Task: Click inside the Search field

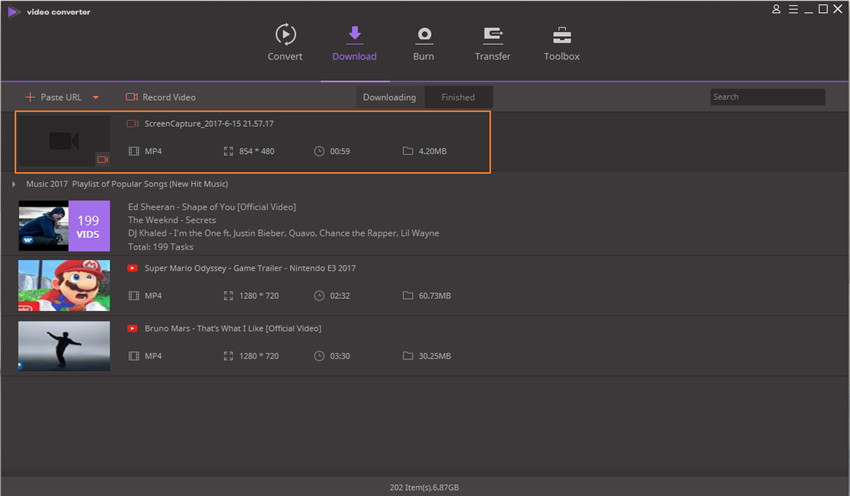Action: tap(768, 97)
